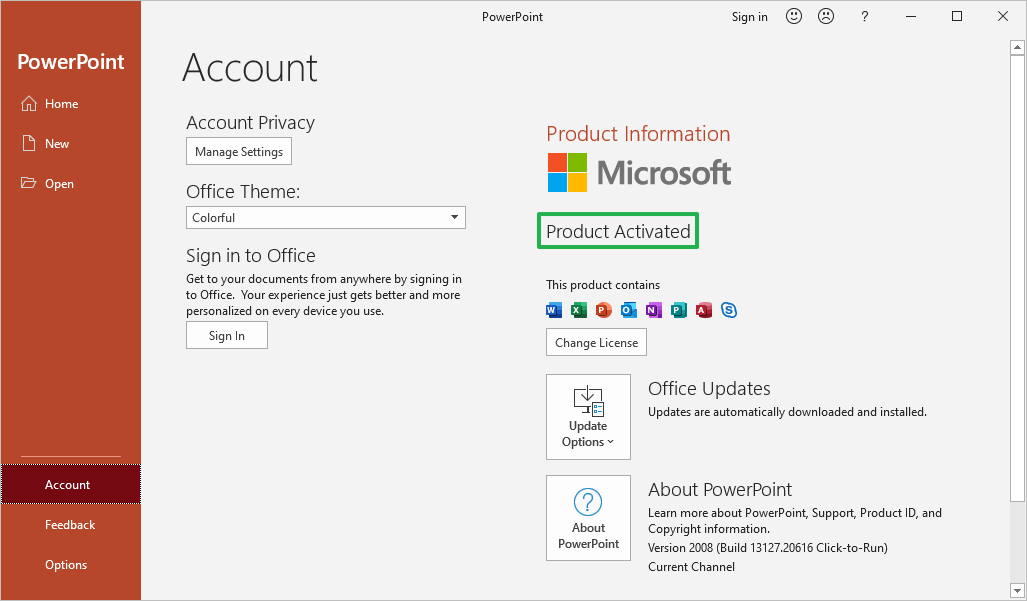The image size is (1027, 601).
Task: Open Feedback from the sidebar
Action: click(x=71, y=524)
